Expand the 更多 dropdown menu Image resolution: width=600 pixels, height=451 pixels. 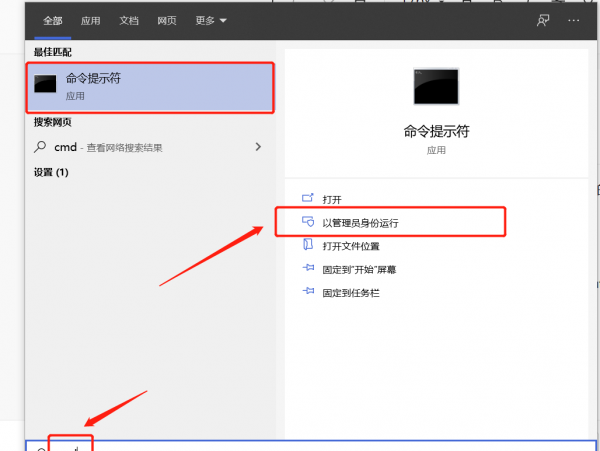[211, 21]
